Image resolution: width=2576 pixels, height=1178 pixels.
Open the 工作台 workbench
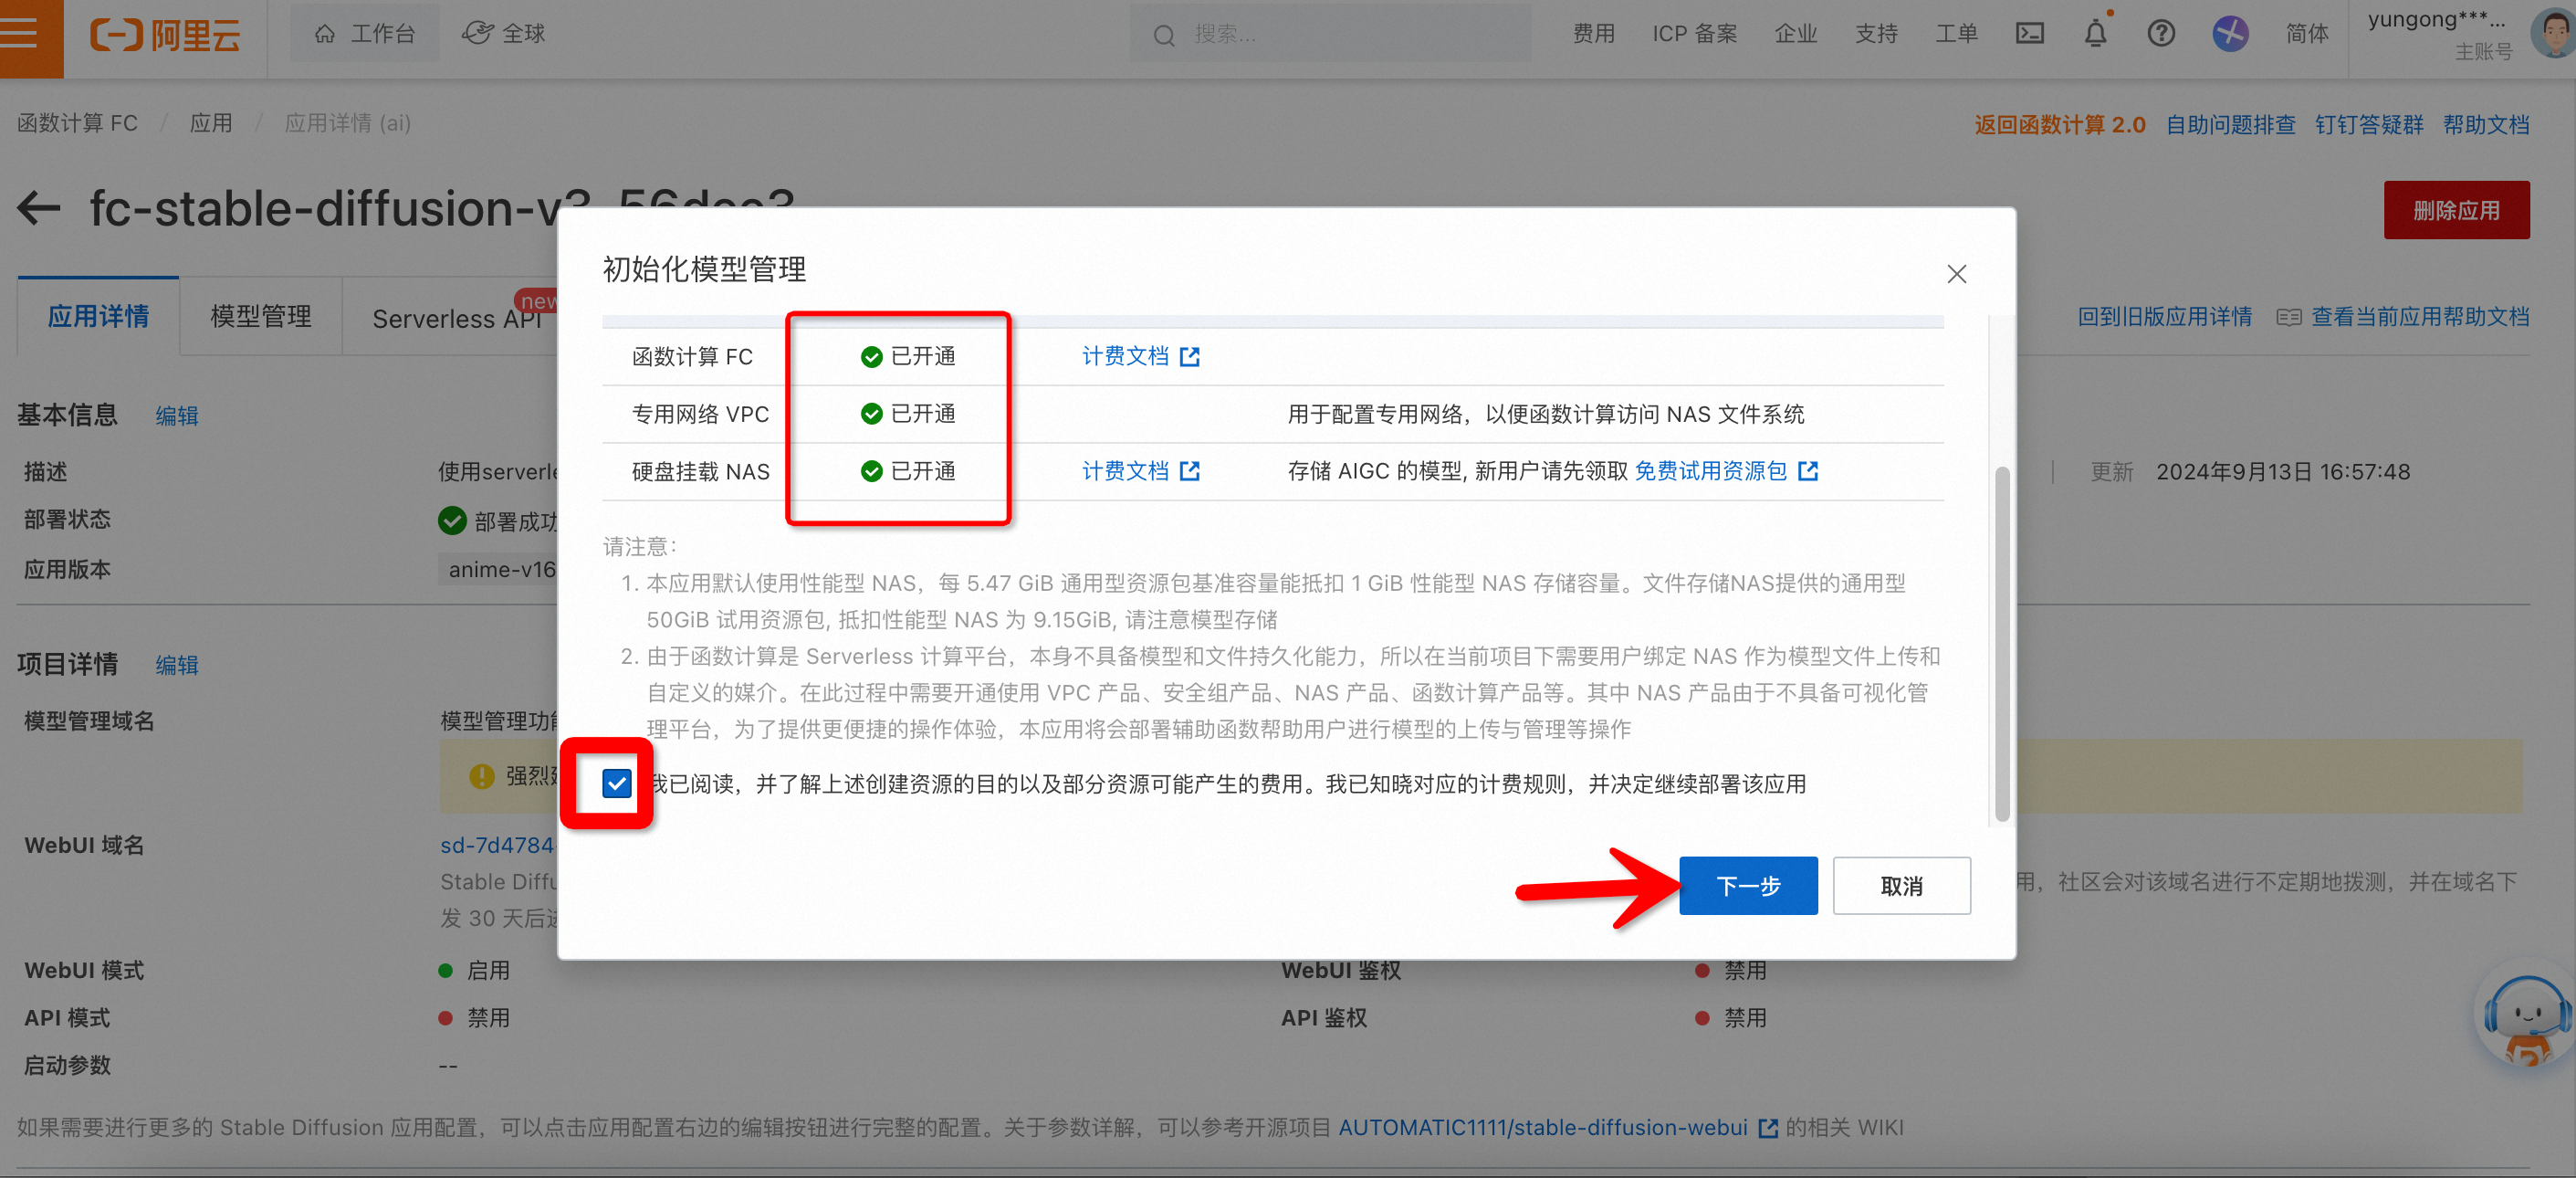tap(365, 34)
